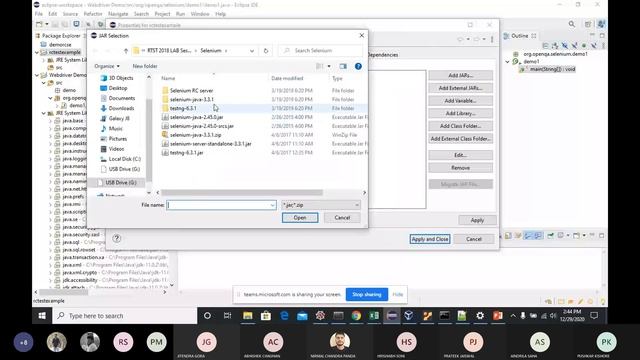Click the Open button in JAR Selection
Screen dimensions: 640x360
[300, 218]
